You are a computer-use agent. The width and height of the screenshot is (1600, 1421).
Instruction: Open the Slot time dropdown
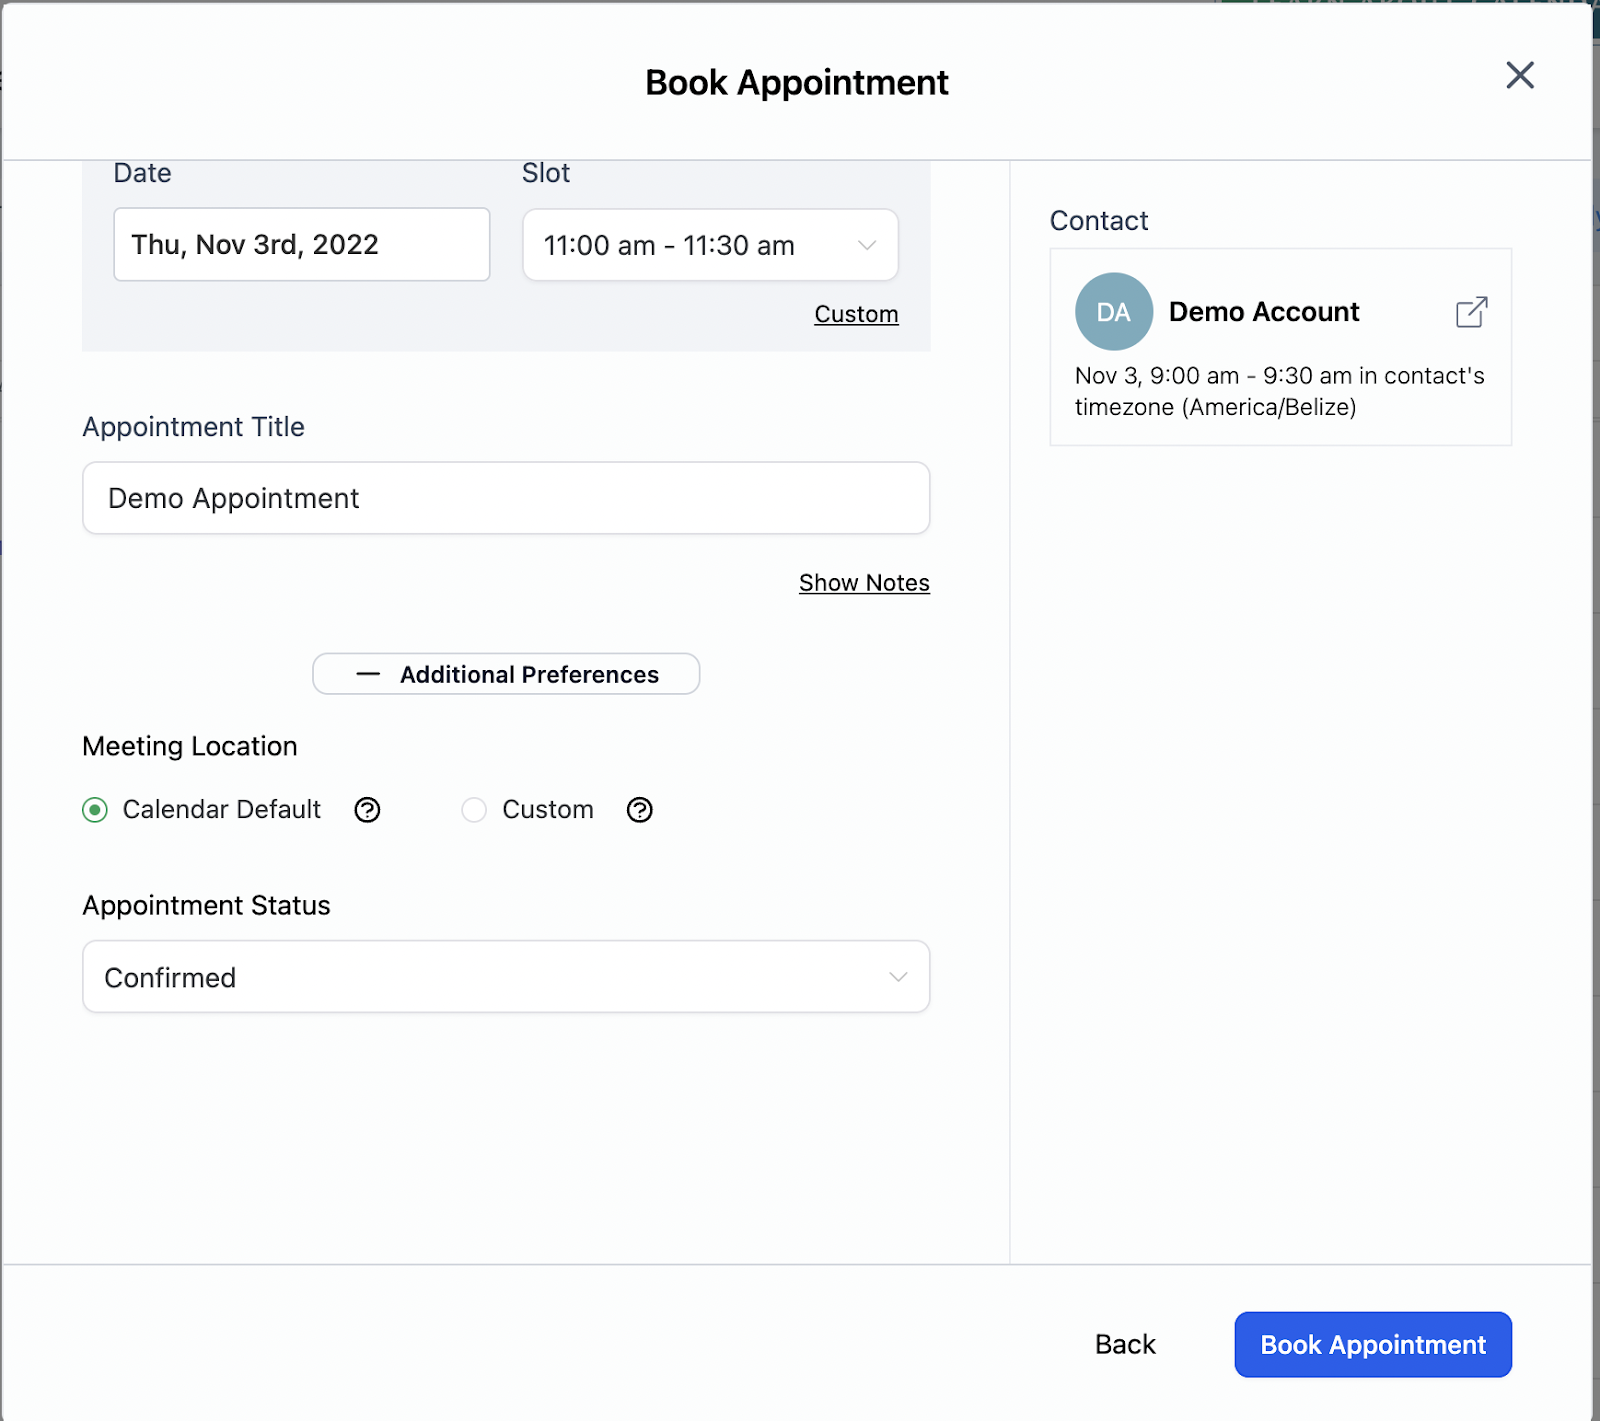click(710, 245)
